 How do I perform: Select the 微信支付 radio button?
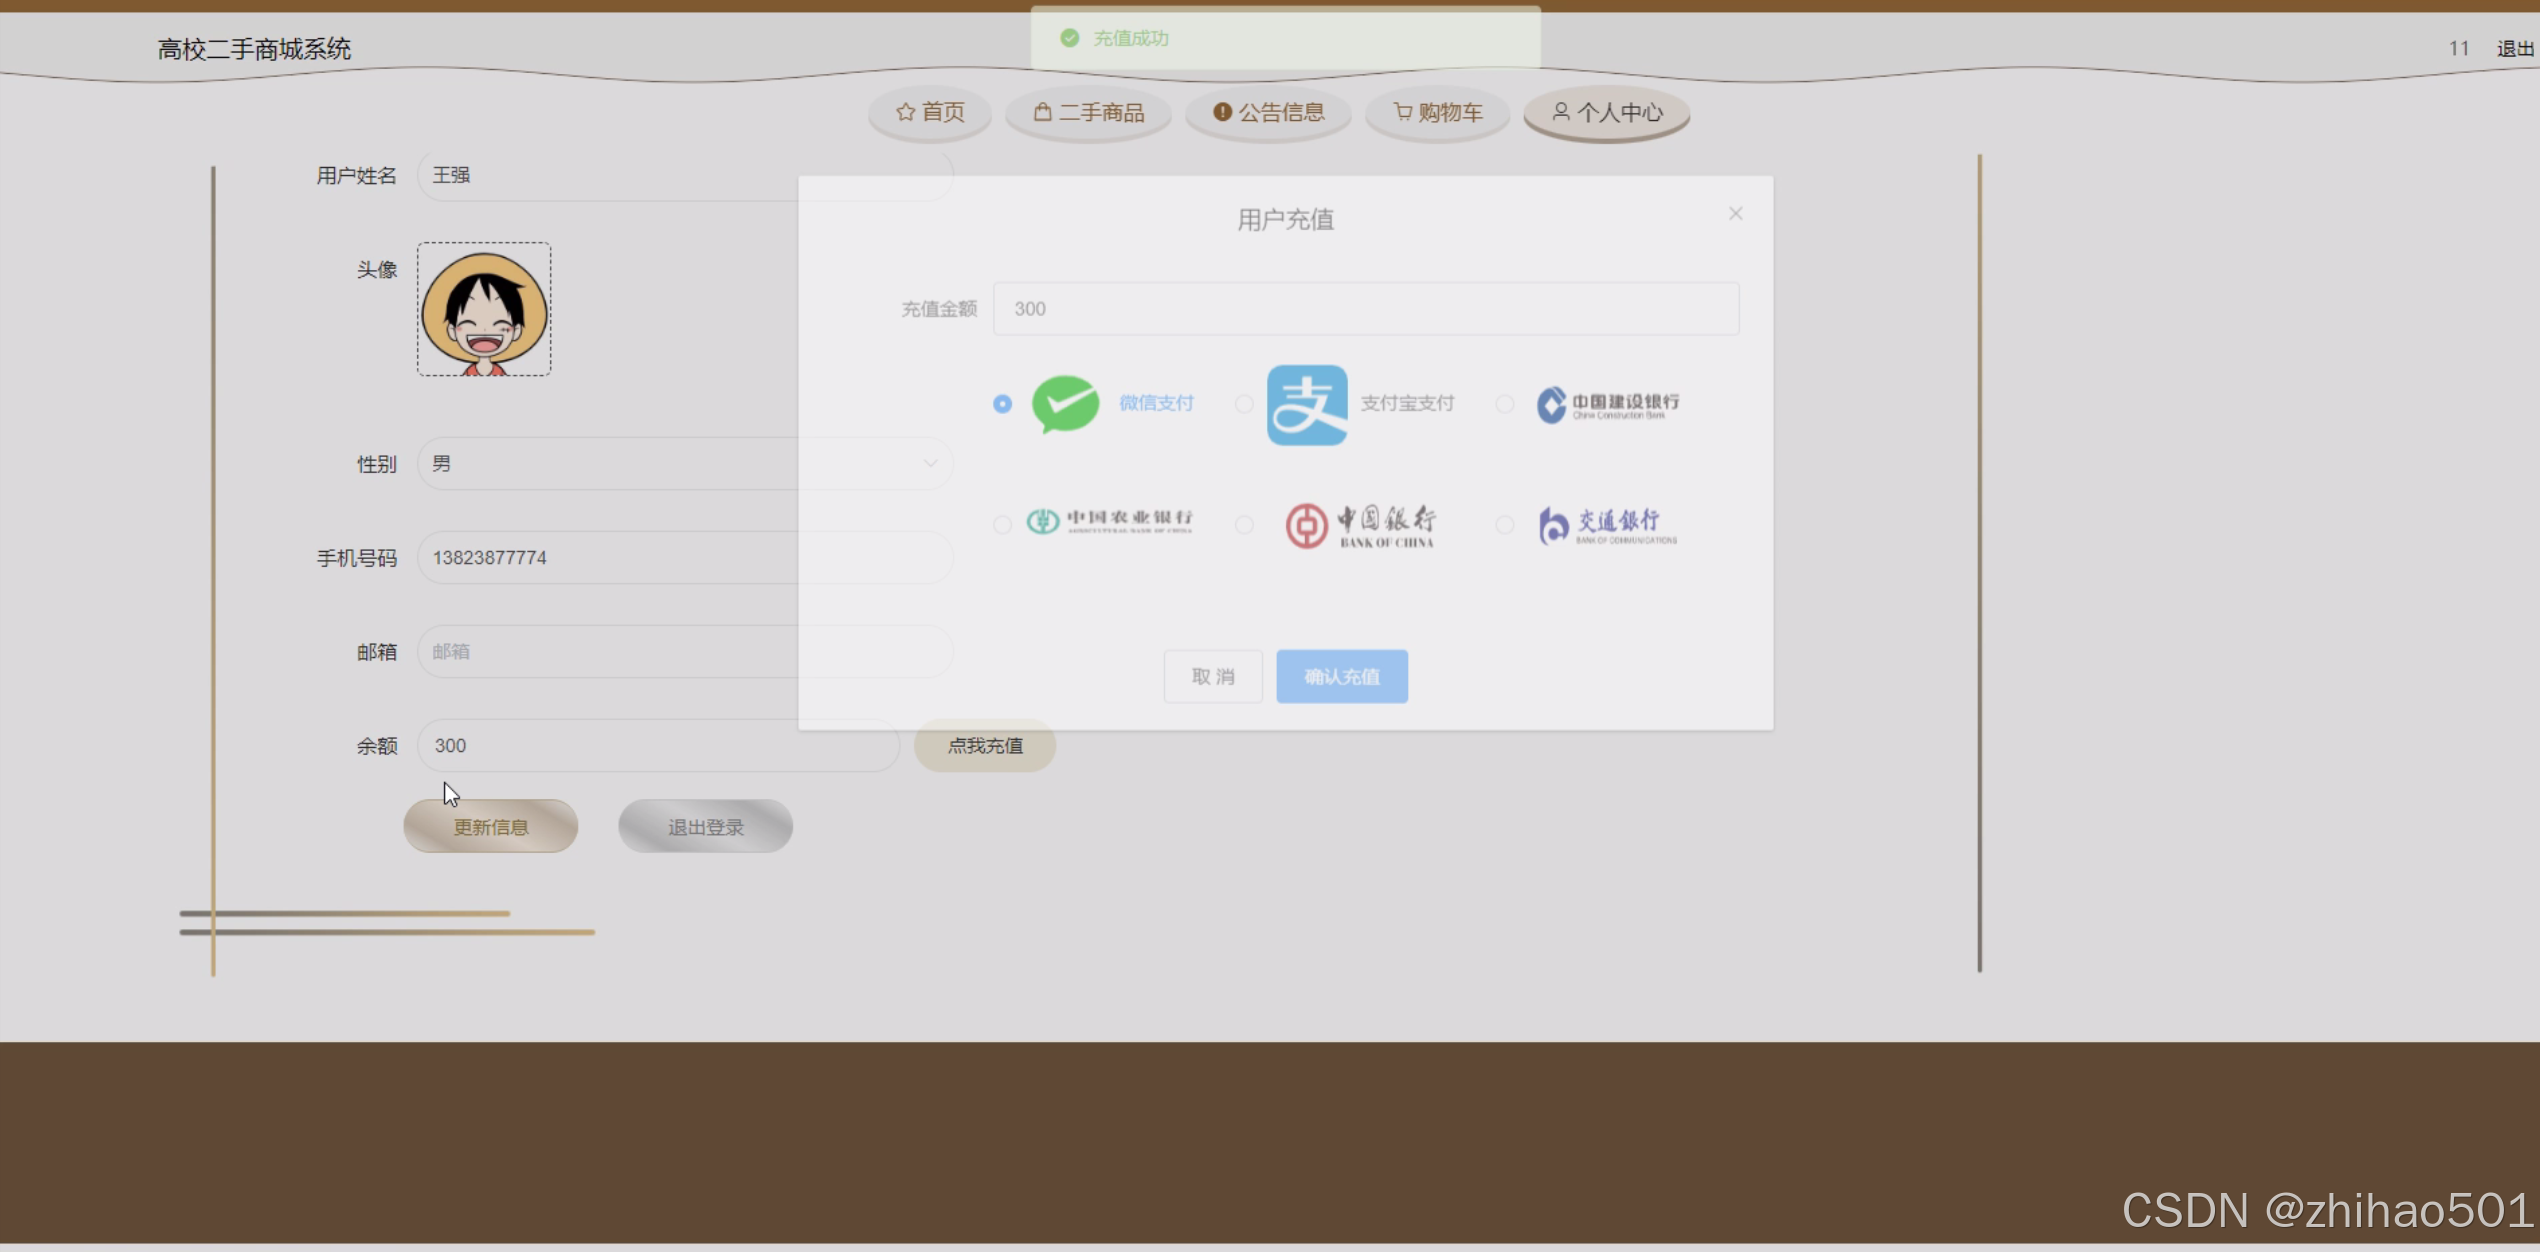(1002, 404)
